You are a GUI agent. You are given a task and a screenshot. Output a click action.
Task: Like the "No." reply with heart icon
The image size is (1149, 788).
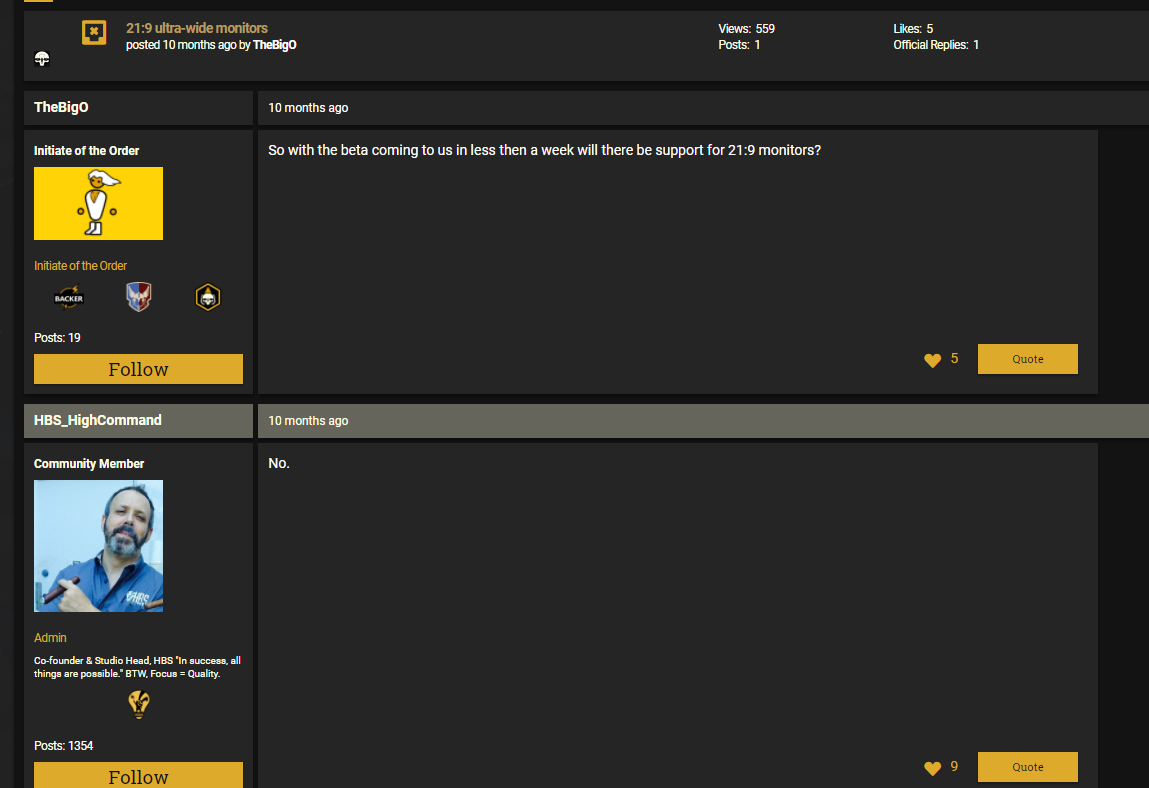pos(932,768)
